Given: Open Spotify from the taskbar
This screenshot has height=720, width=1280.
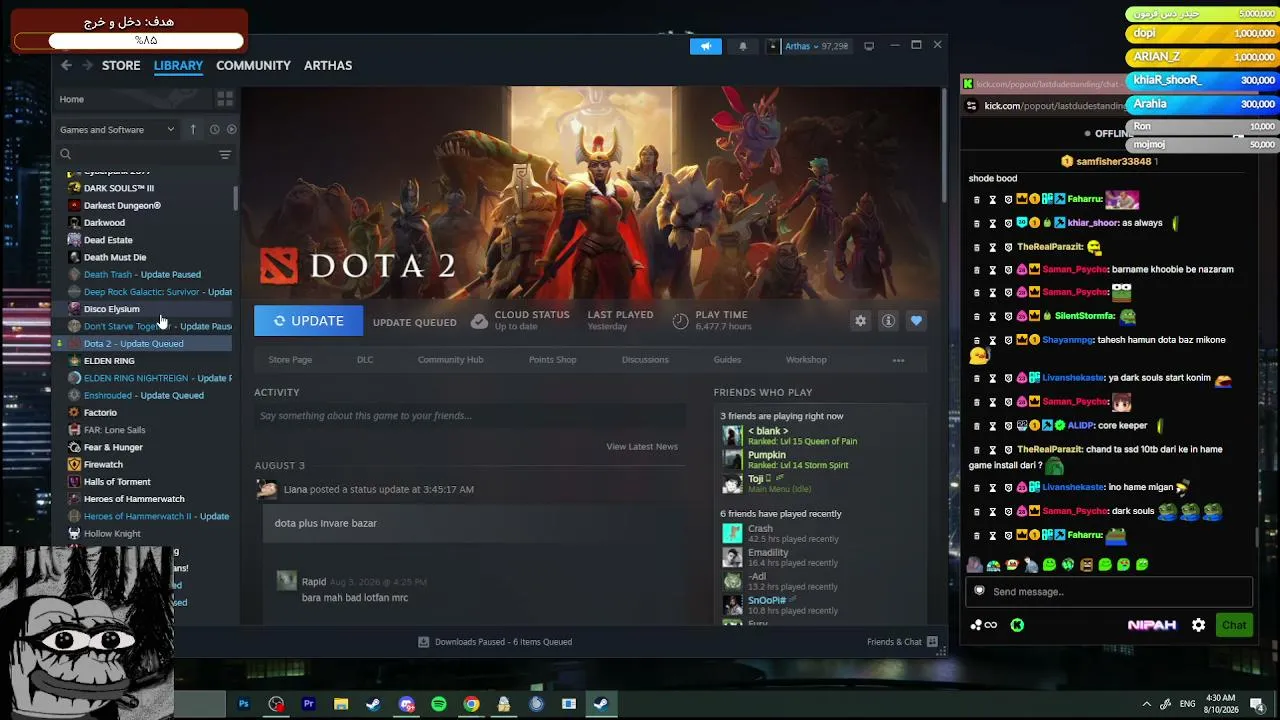Looking at the screenshot, I should point(438,704).
